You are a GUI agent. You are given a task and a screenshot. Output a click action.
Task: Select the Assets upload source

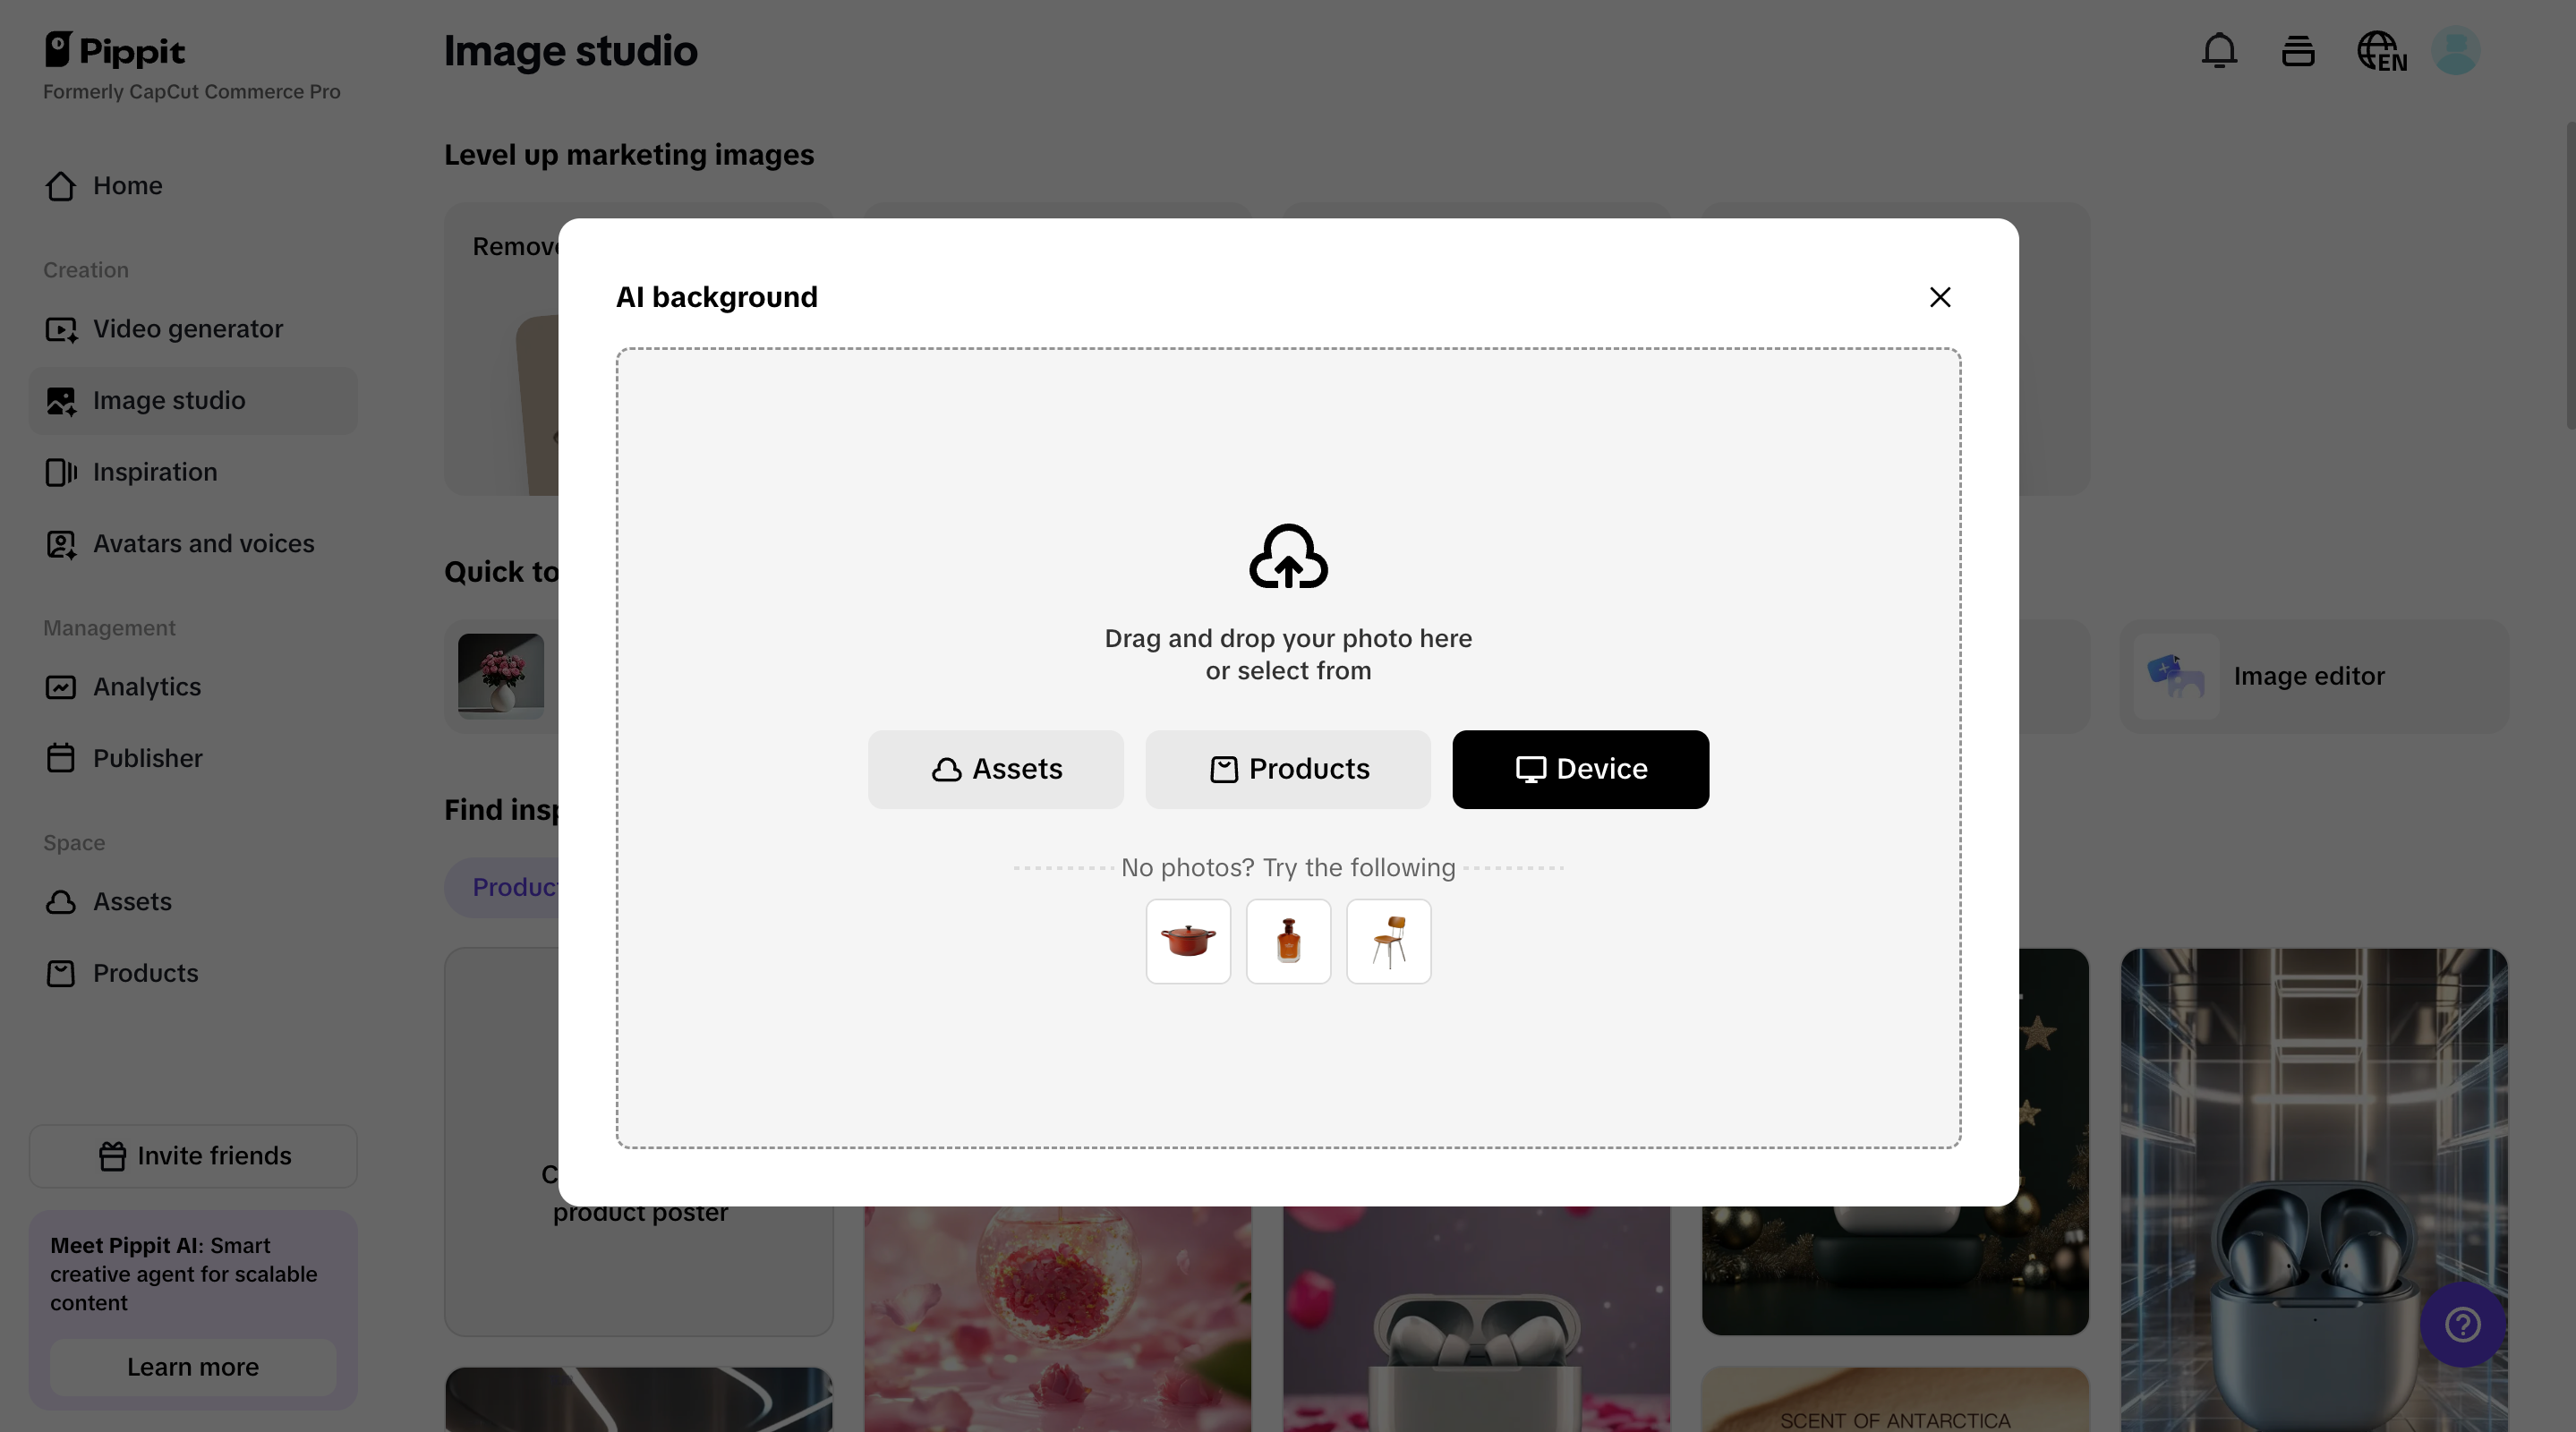(x=995, y=769)
